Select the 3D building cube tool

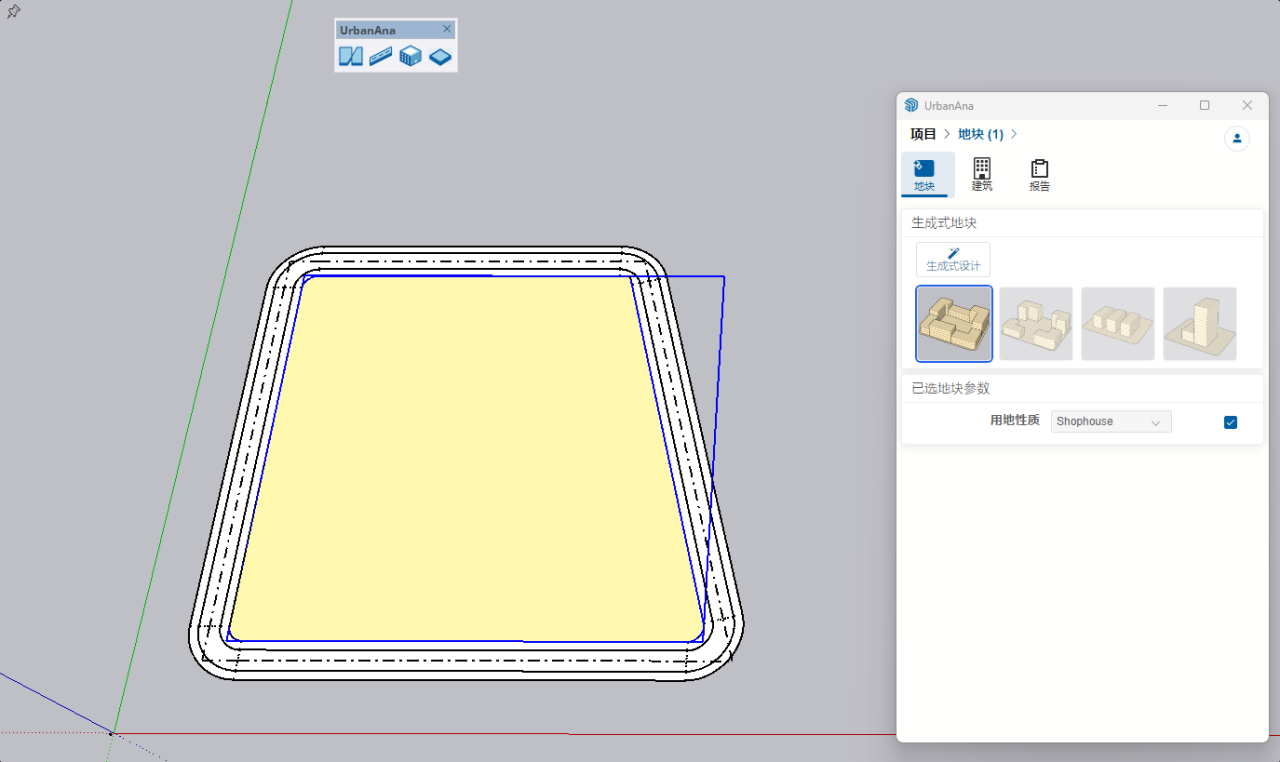point(410,57)
